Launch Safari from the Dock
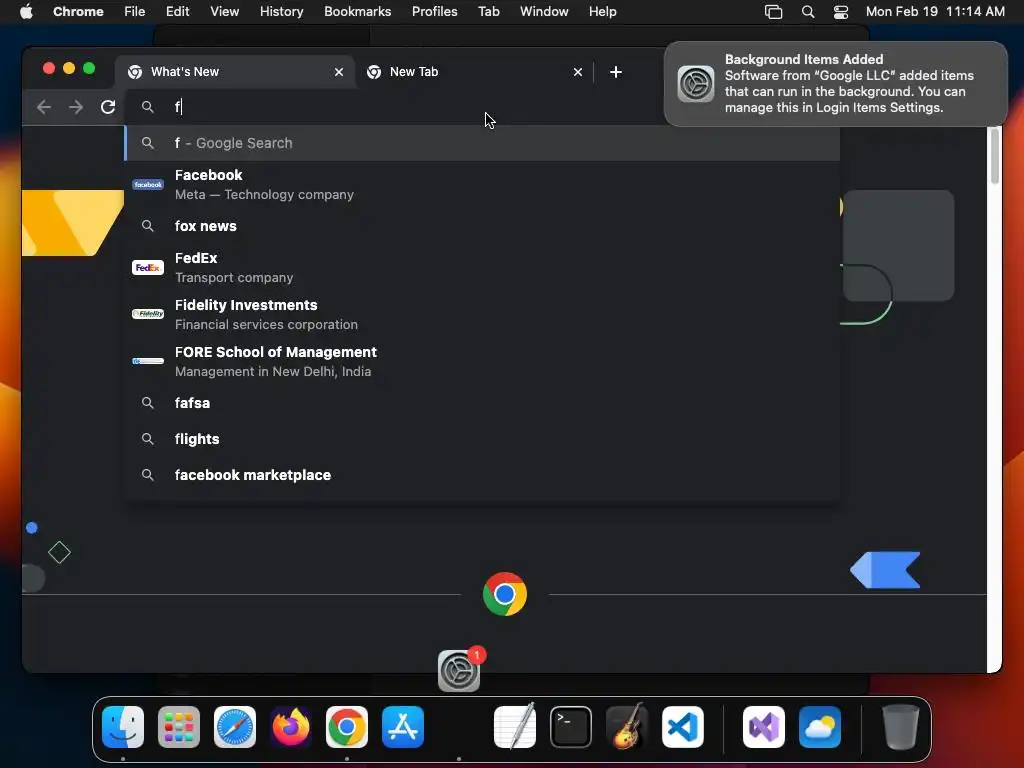 [235, 727]
